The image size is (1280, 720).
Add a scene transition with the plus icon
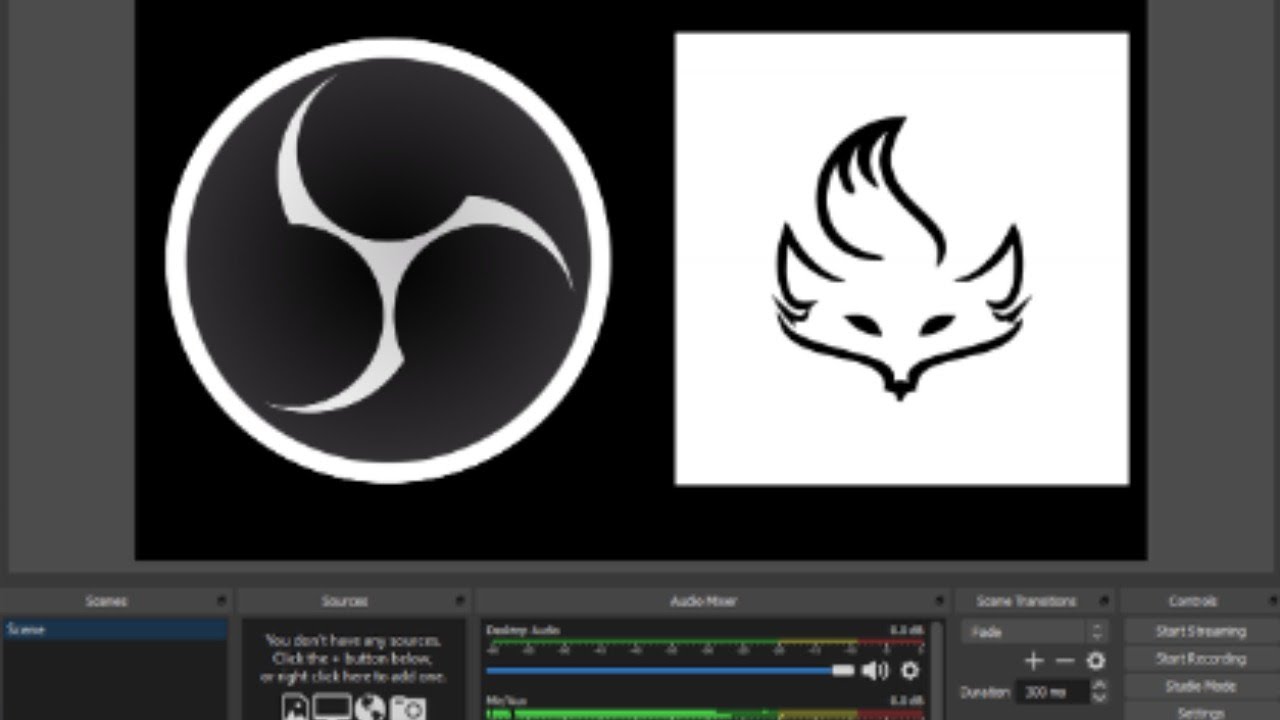point(1034,661)
